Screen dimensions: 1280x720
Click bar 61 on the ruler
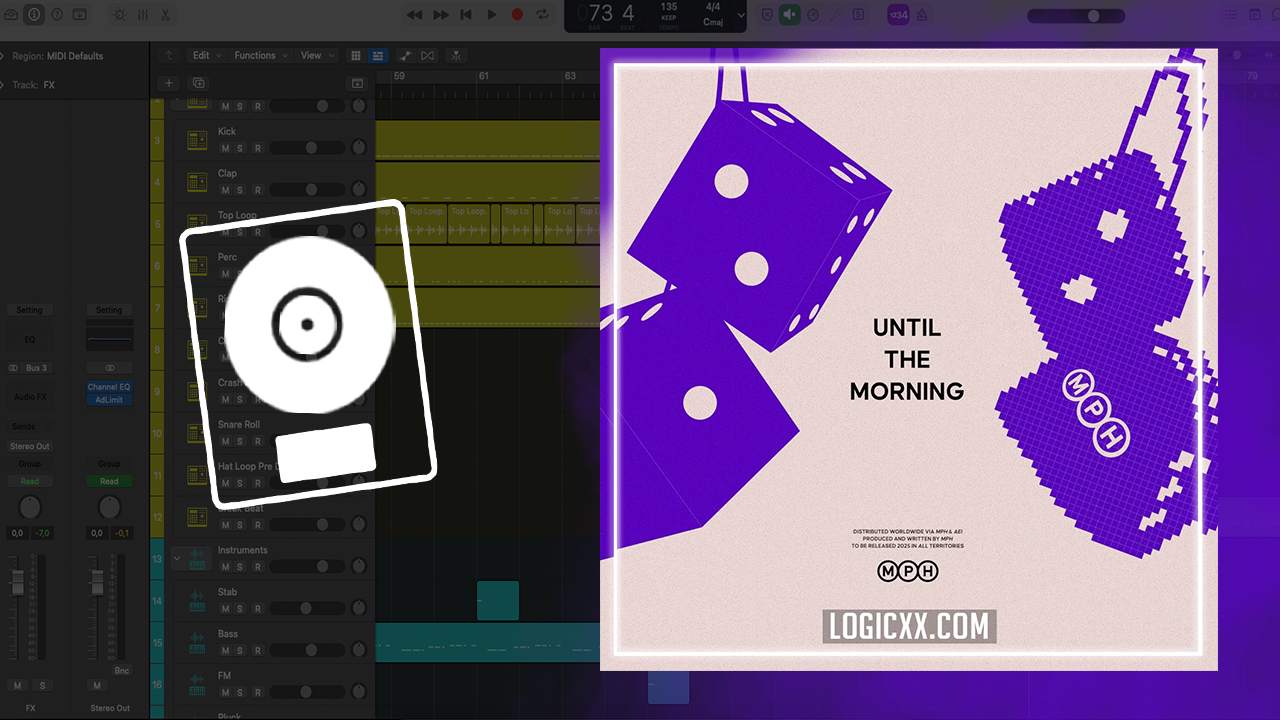click(x=484, y=77)
